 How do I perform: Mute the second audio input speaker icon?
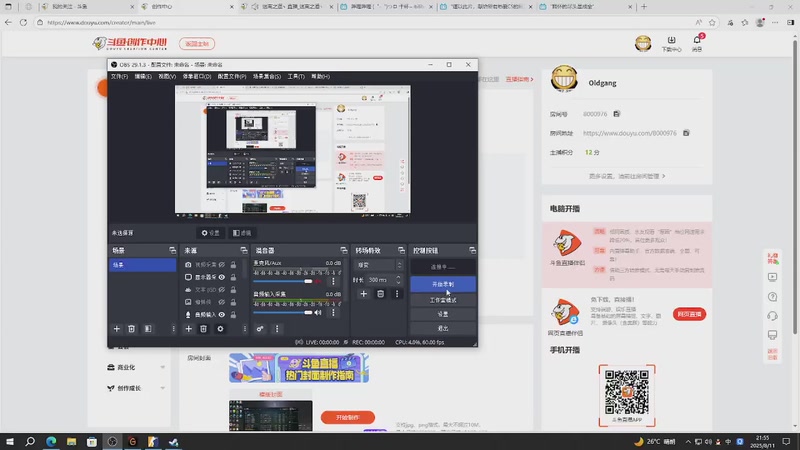click(x=318, y=313)
